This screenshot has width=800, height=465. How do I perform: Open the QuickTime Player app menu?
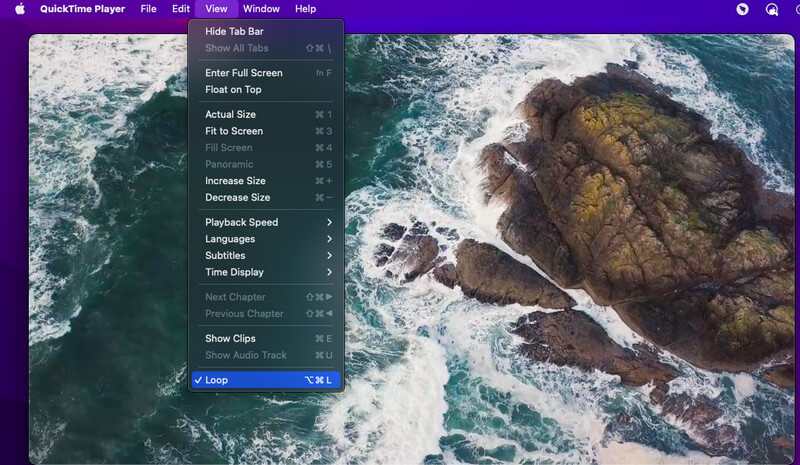pos(82,9)
